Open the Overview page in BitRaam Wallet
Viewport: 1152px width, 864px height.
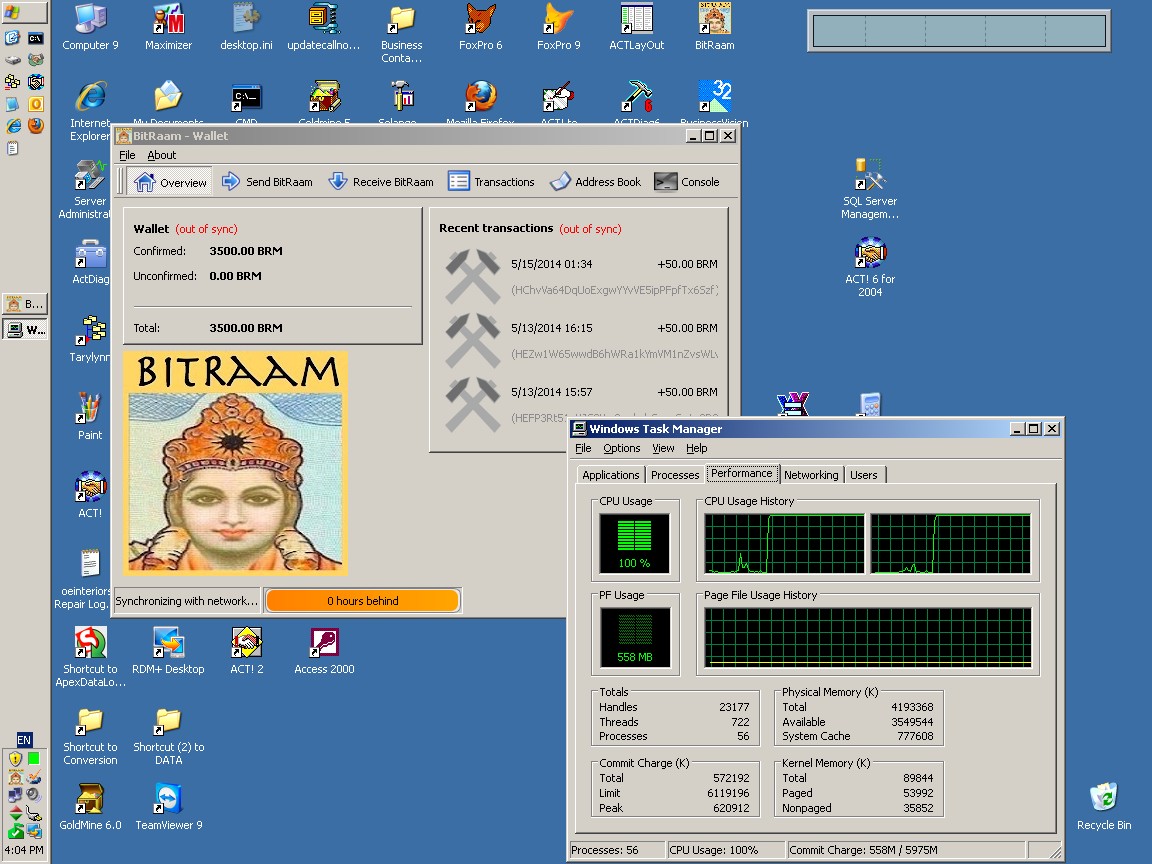(170, 182)
